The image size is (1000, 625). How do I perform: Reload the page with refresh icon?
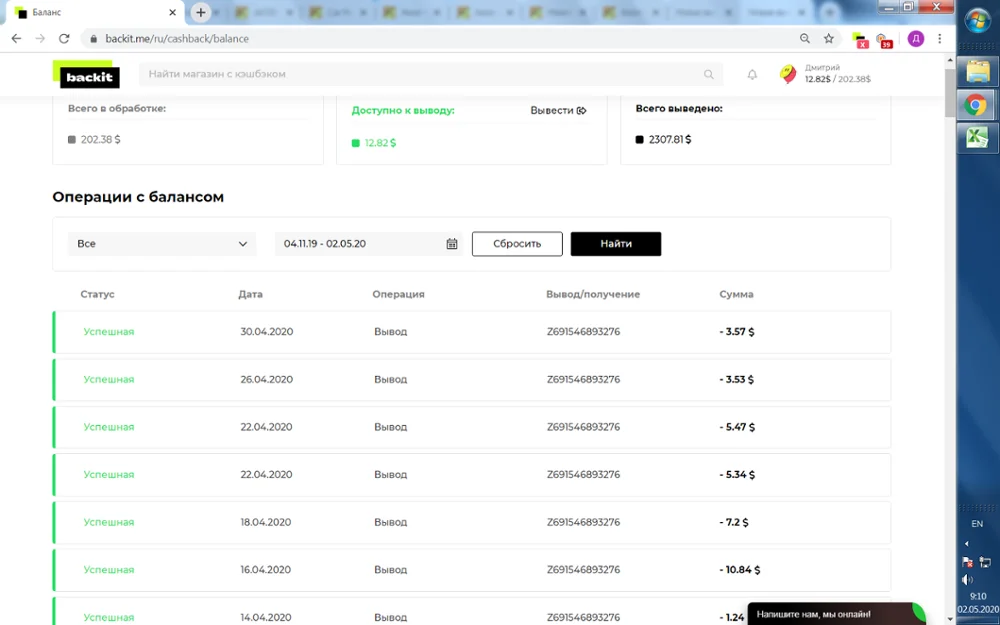coord(64,38)
